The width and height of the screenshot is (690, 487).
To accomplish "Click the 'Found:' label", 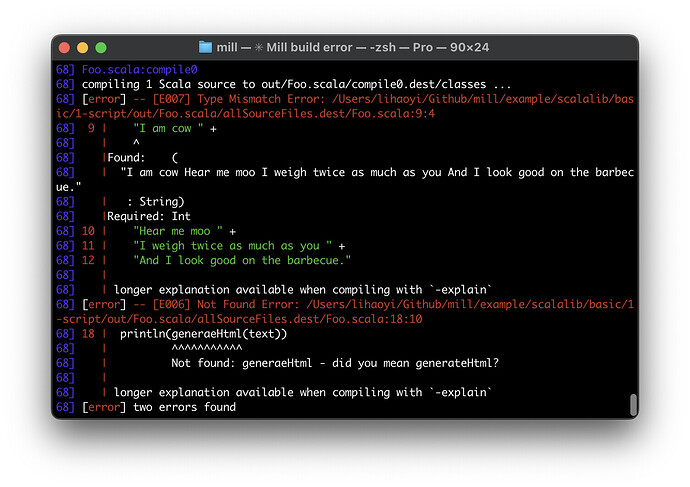I will click(x=126, y=157).
